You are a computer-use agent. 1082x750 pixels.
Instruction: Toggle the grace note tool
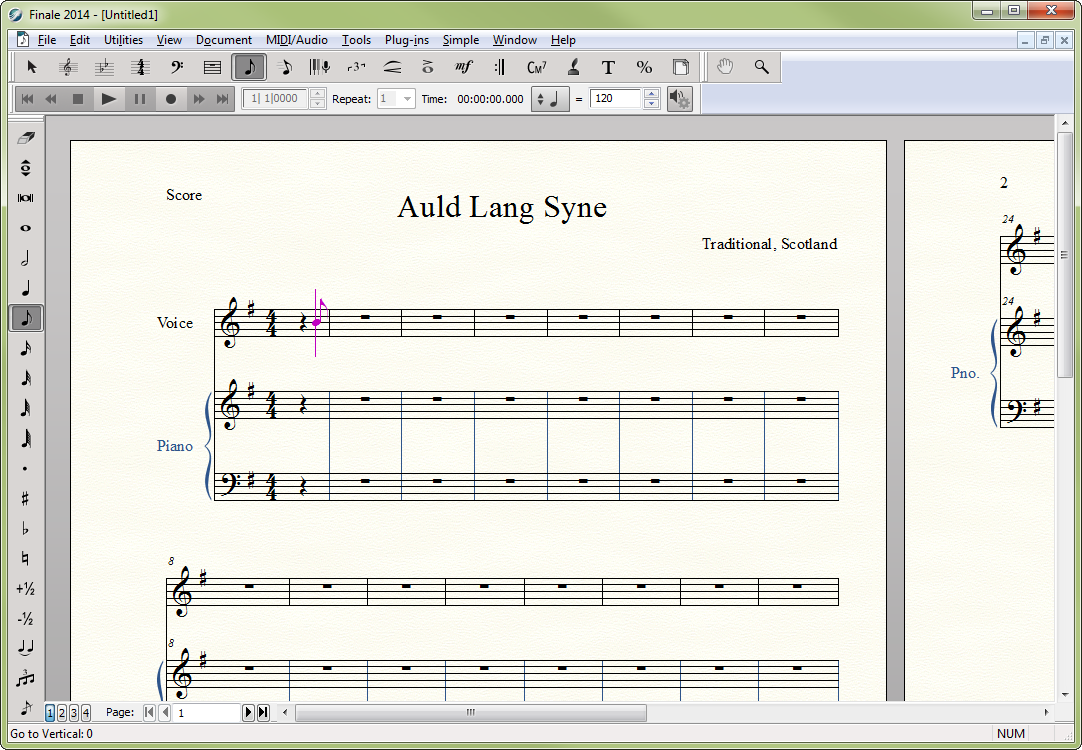coord(26,707)
